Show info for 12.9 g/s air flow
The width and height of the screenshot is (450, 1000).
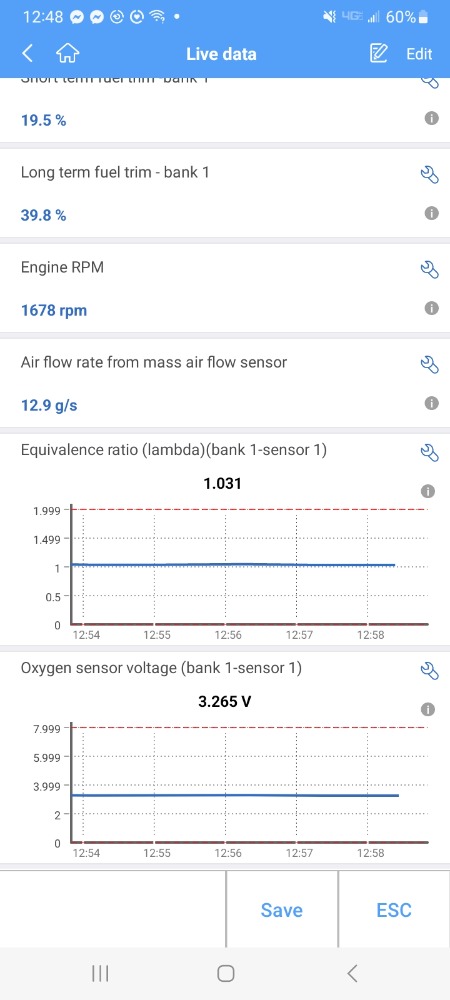[x=432, y=404]
